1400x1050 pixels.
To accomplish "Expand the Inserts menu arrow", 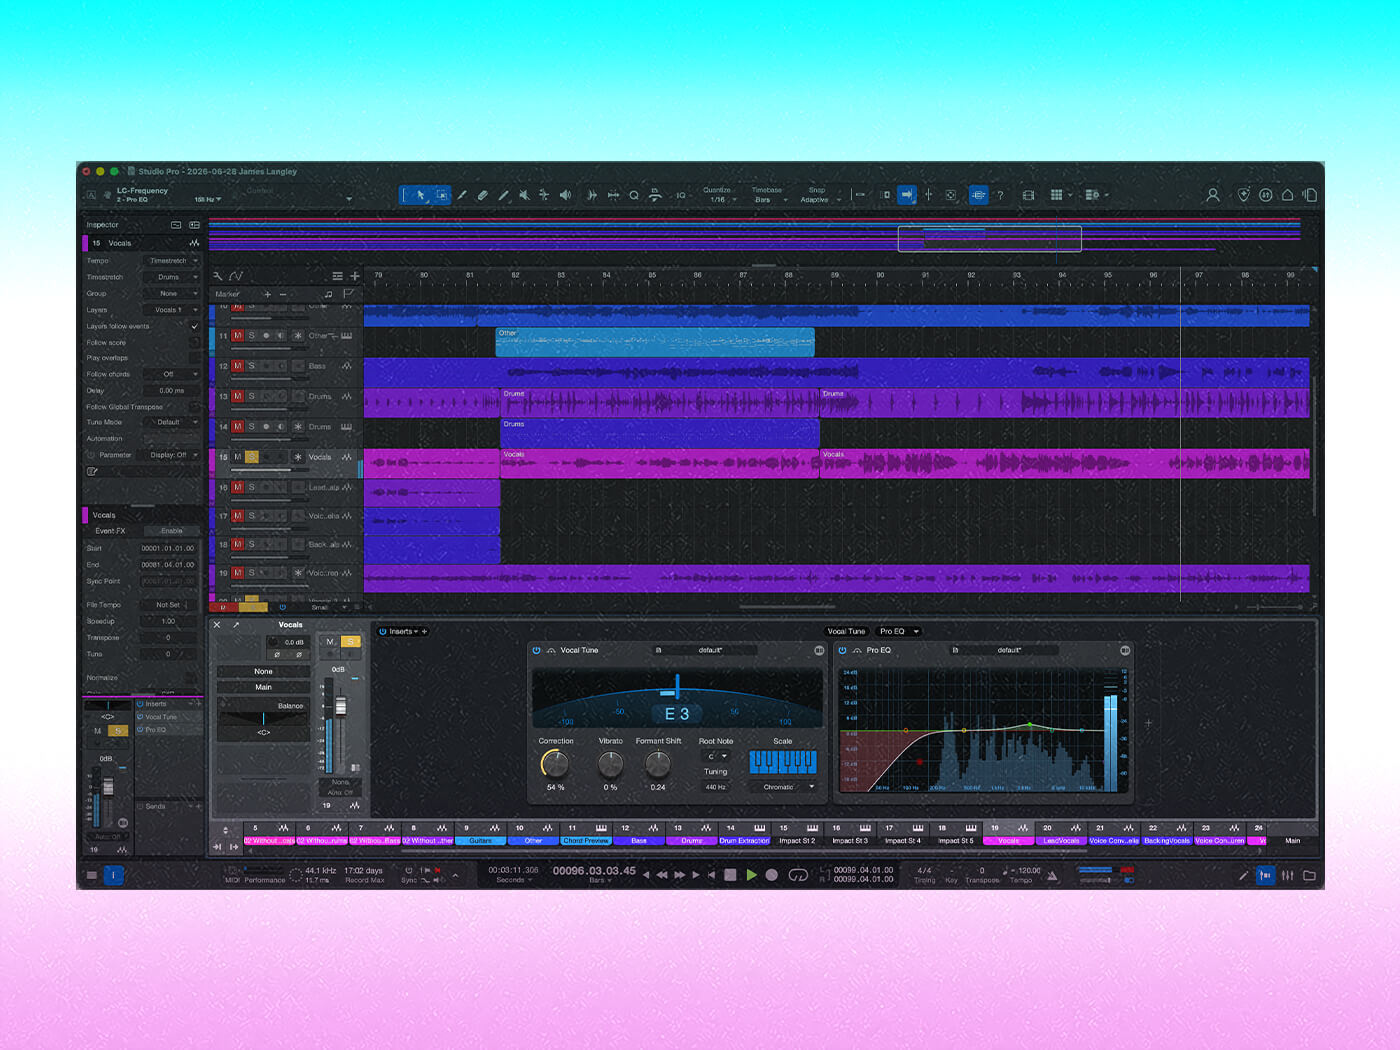I will [416, 632].
